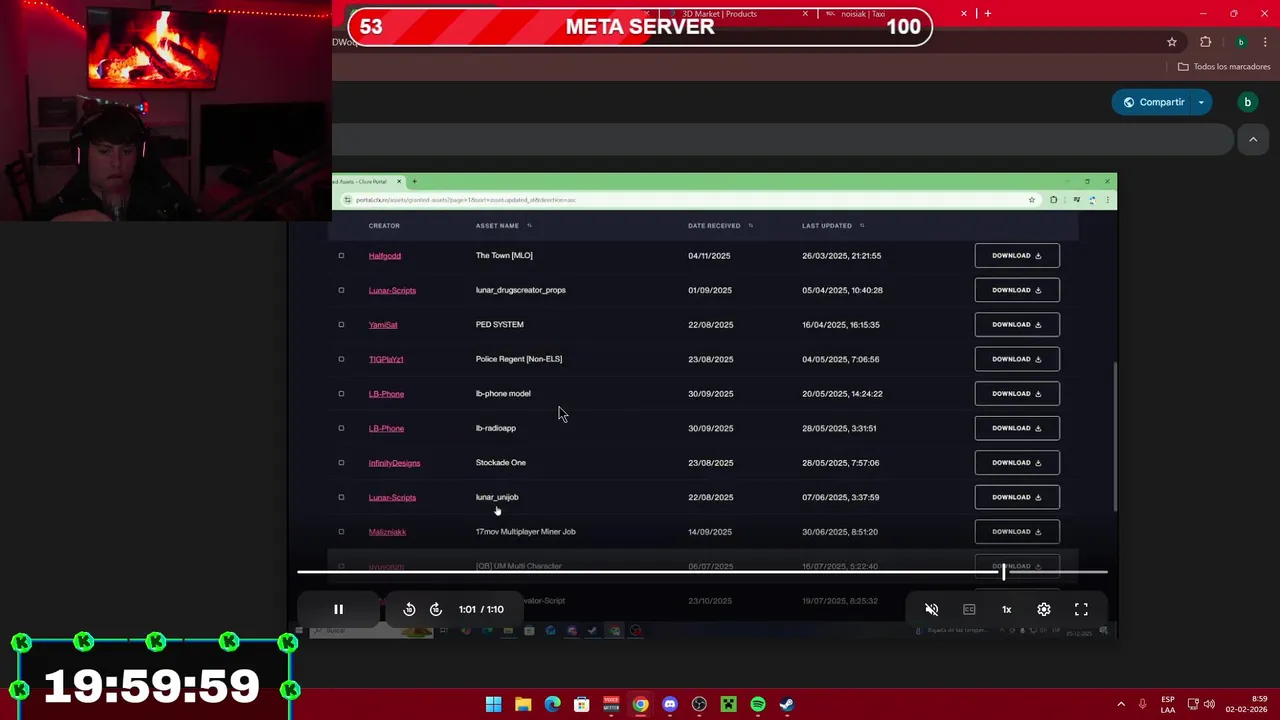Screen dimensions: 1280x720
Task: Open TIGPlaYz1 creator link
Action: [386, 359]
